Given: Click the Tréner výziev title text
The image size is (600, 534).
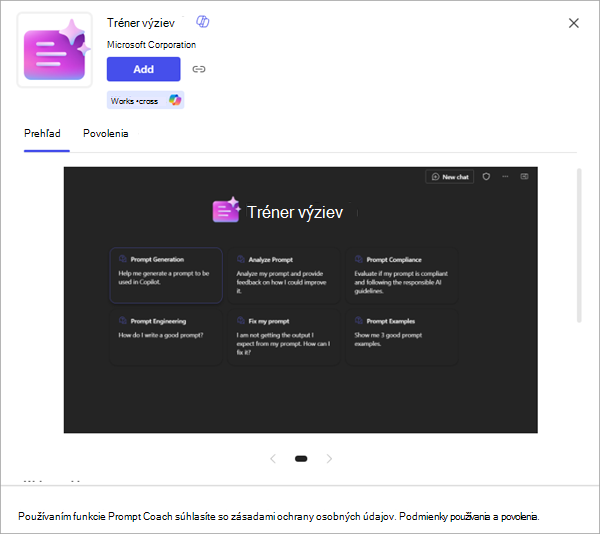Looking at the screenshot, I should coord(141,23).
